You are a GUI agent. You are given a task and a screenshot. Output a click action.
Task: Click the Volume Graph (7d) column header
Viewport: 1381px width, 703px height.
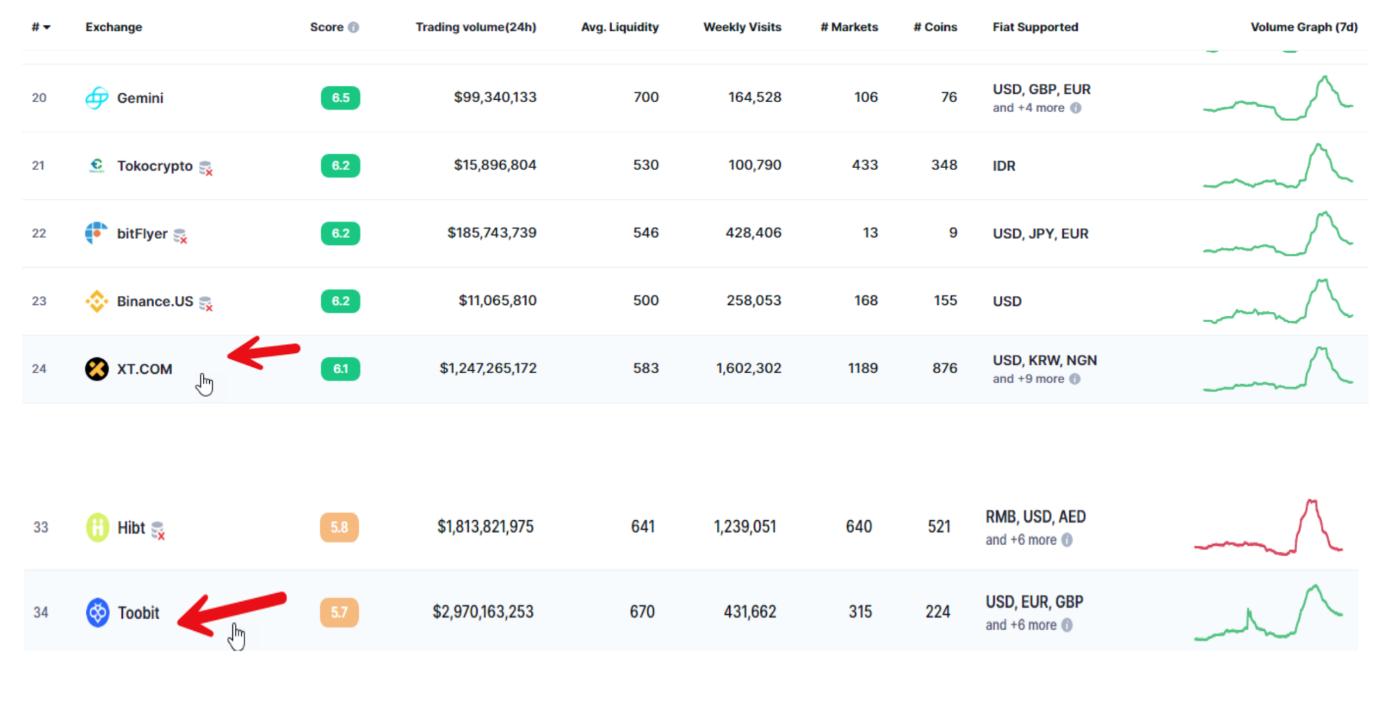[x=1304, y=27]
